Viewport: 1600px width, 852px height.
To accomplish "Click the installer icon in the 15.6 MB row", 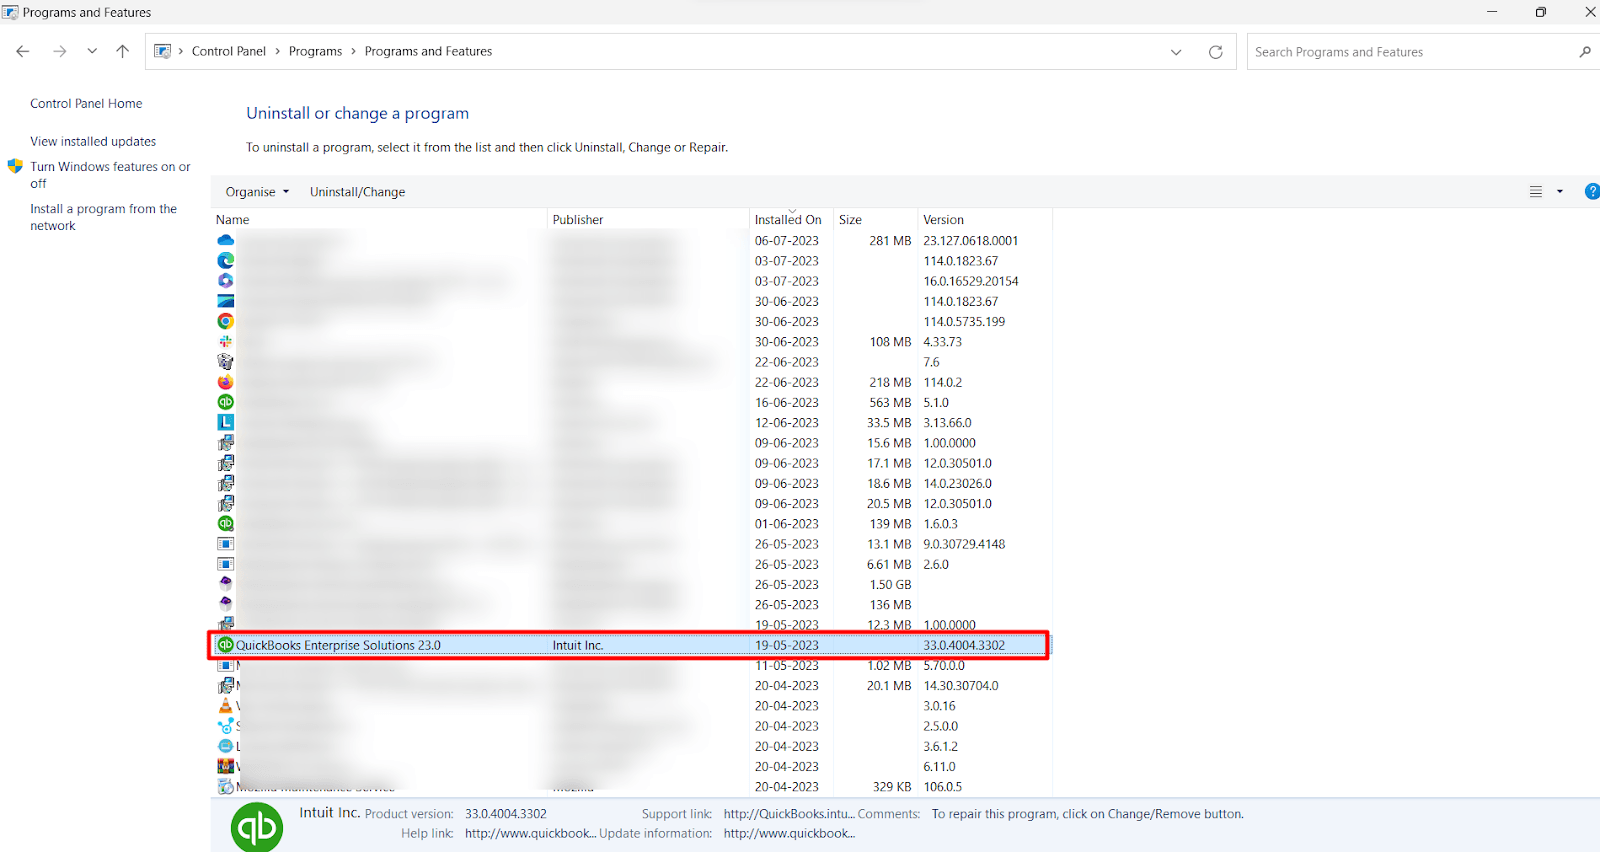I will pos(226,442).
